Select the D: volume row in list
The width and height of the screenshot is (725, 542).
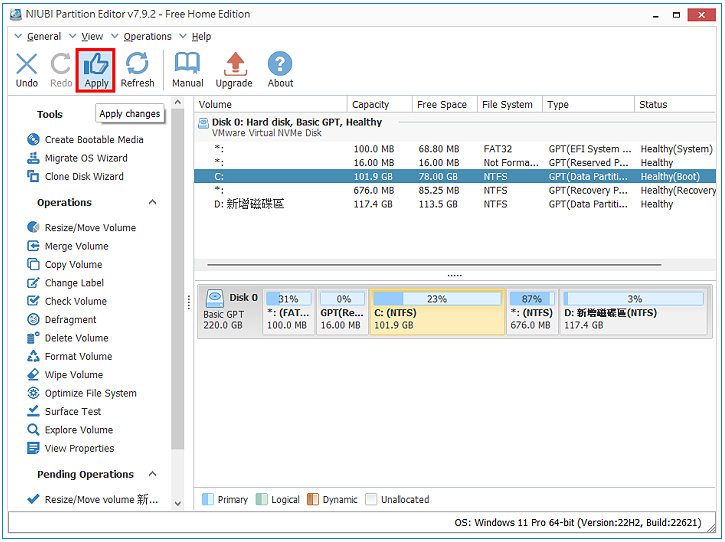tap(455, 204)
